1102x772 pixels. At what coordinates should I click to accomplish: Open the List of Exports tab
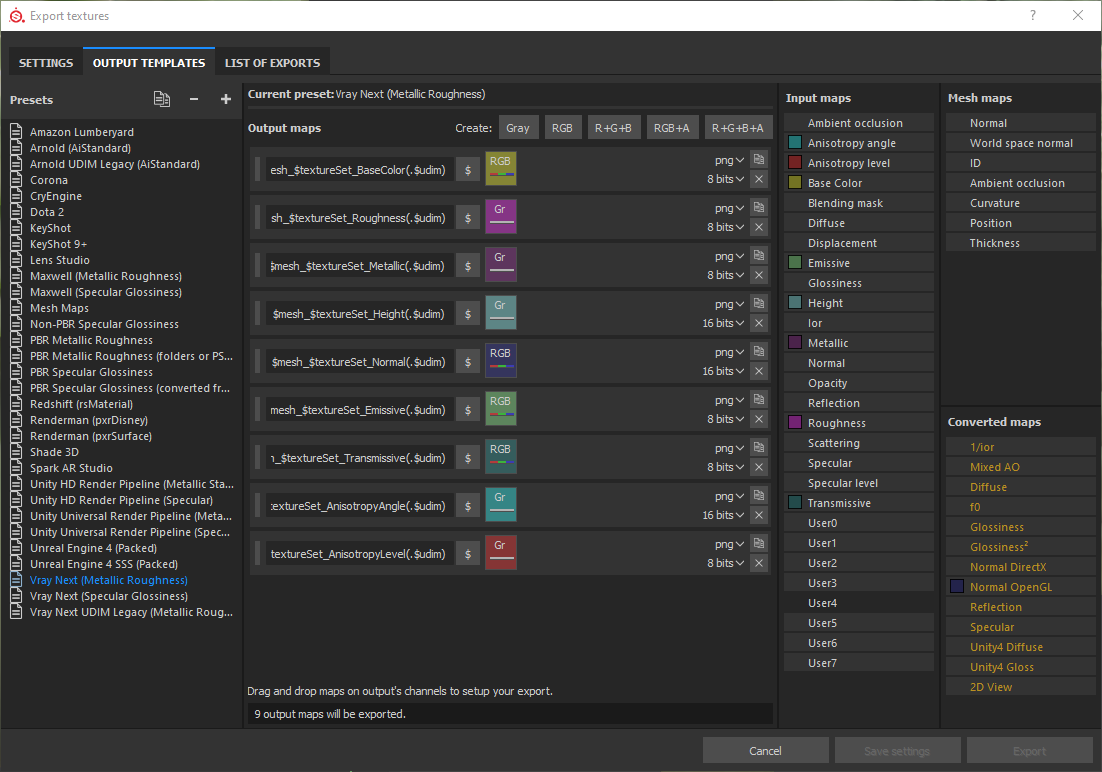pos(272,63)
